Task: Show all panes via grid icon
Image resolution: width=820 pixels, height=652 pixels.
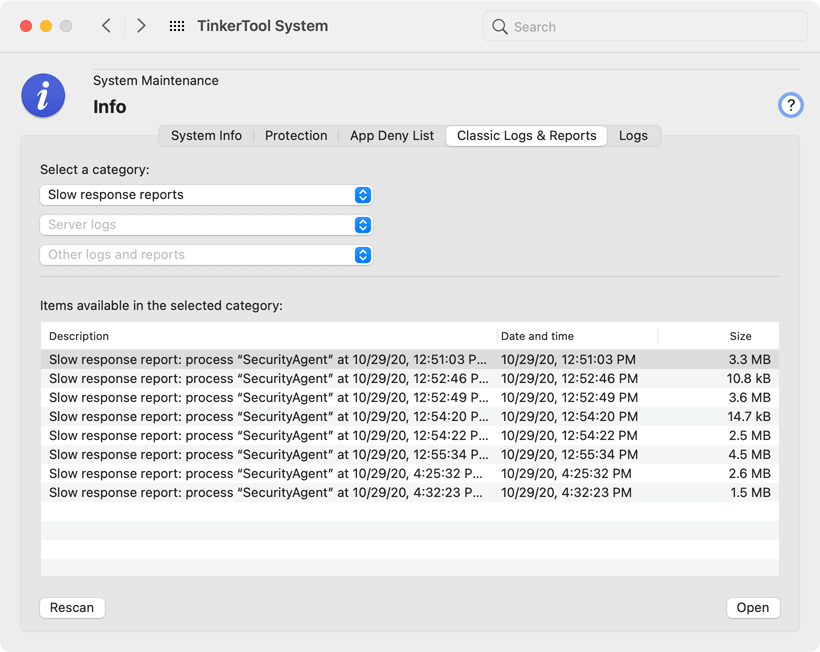Action: [x=177, y=26]
